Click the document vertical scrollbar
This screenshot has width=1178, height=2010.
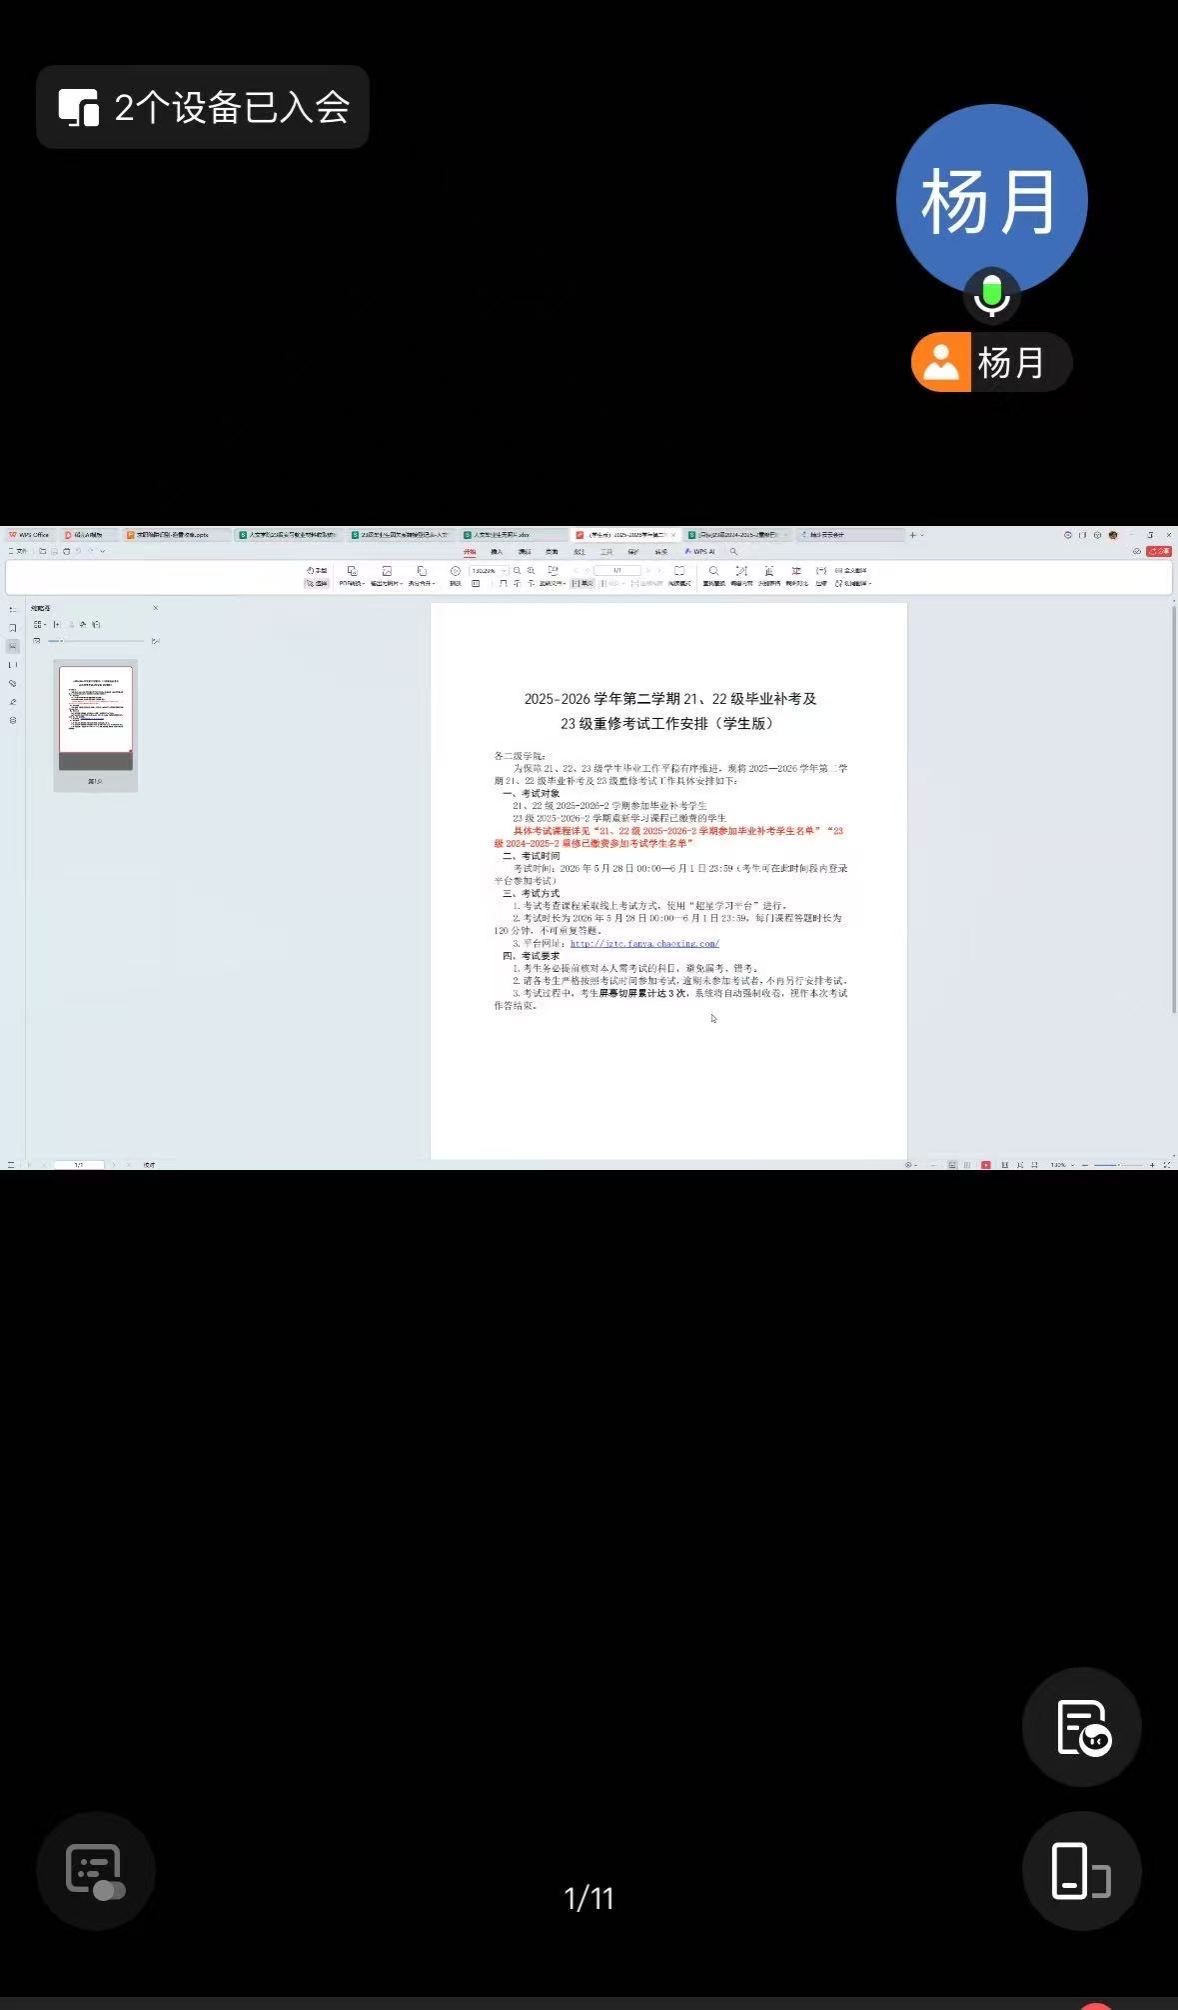pos(1174,810)
